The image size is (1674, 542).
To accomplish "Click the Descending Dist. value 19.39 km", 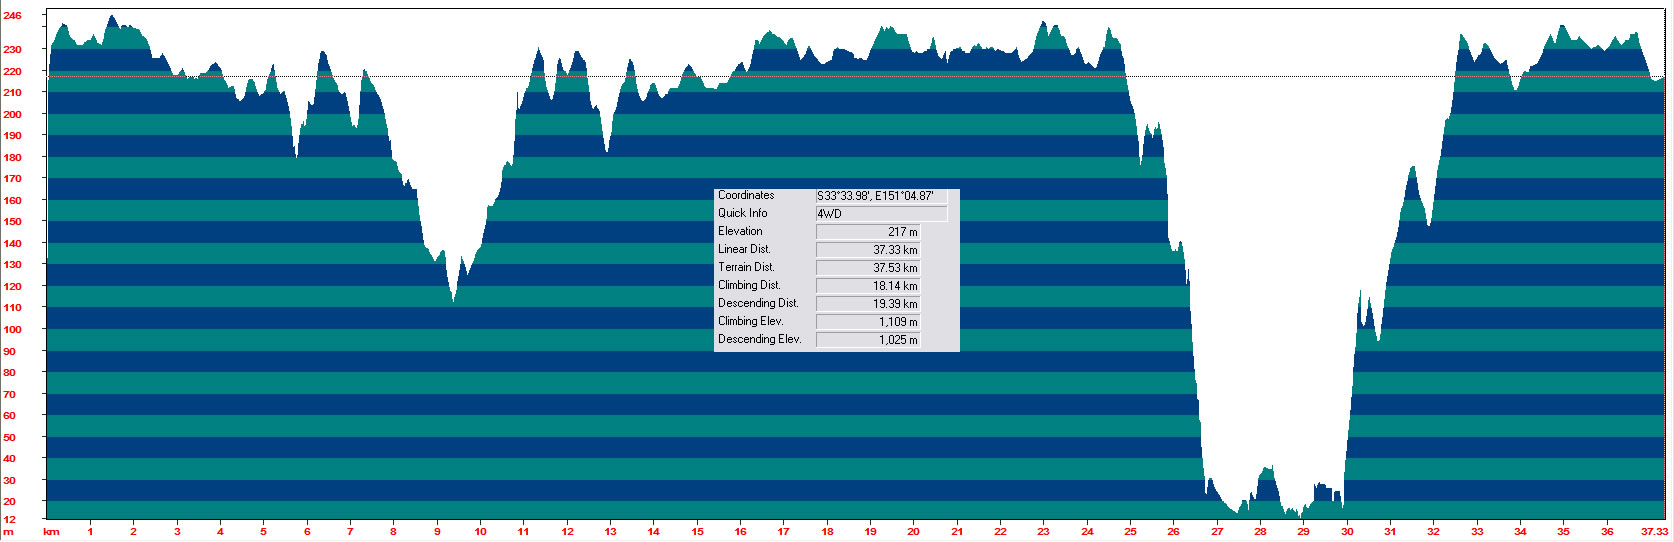I will [868, 304].
